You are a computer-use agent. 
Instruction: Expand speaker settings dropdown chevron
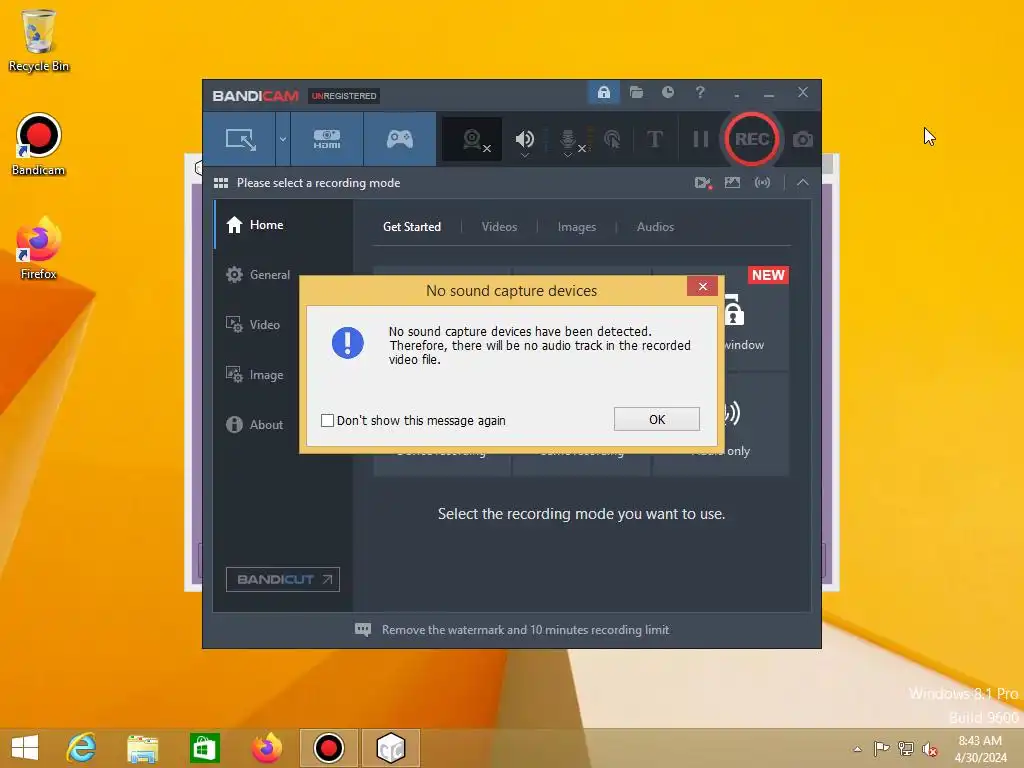click(524, 155)
